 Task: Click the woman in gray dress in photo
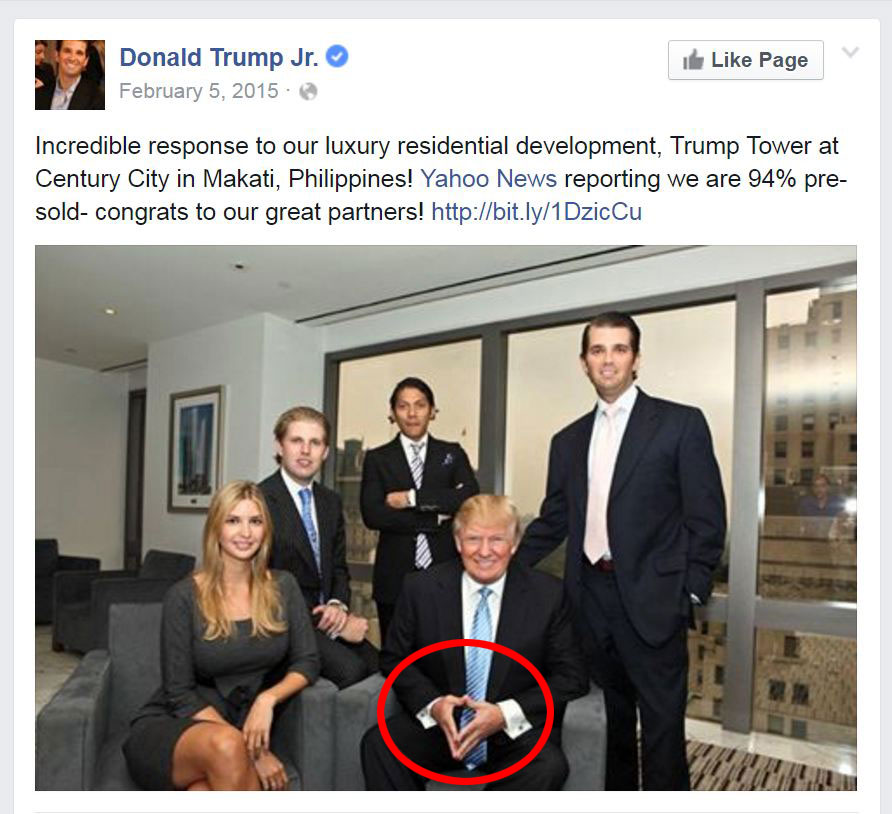point(230,640)
